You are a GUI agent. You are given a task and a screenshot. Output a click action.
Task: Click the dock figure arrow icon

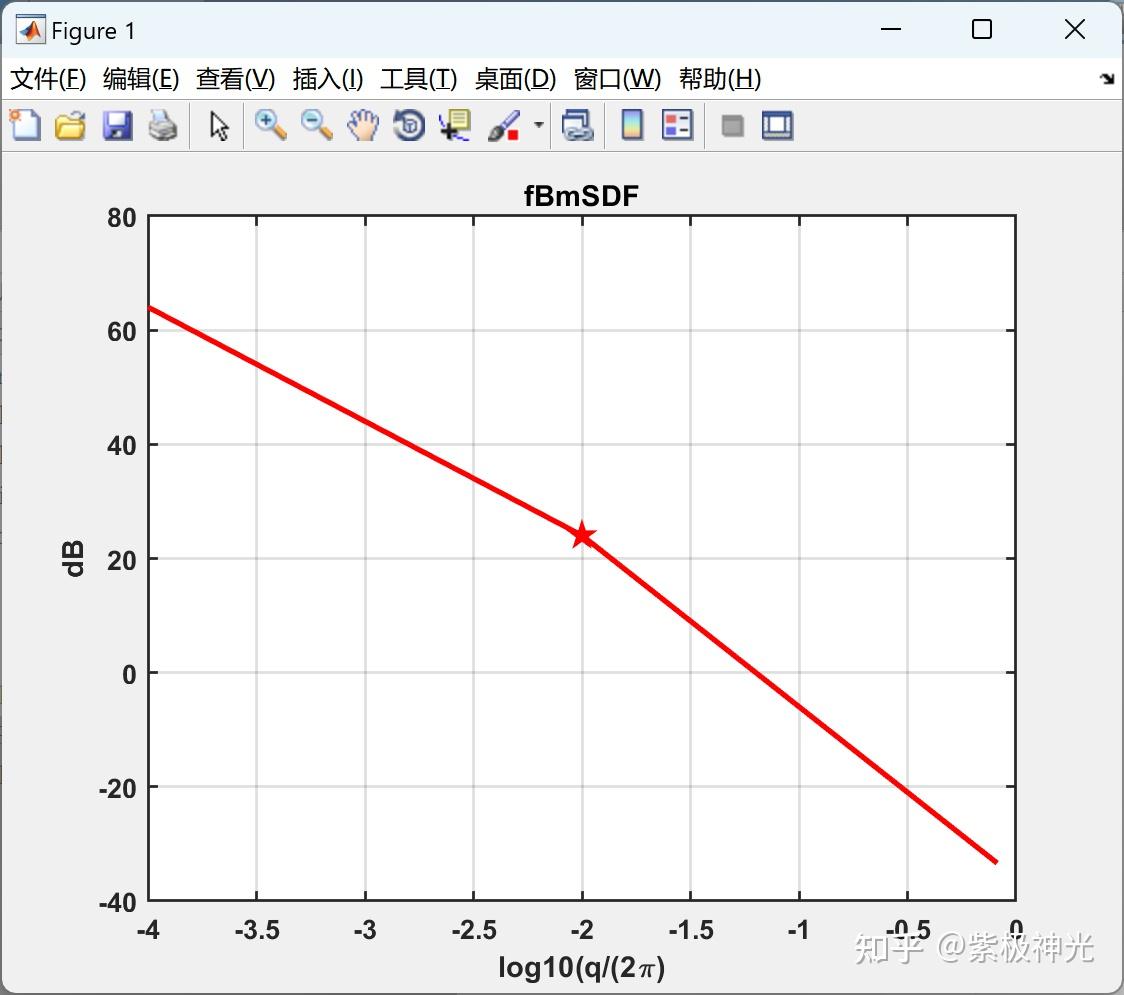point(1107,79)
